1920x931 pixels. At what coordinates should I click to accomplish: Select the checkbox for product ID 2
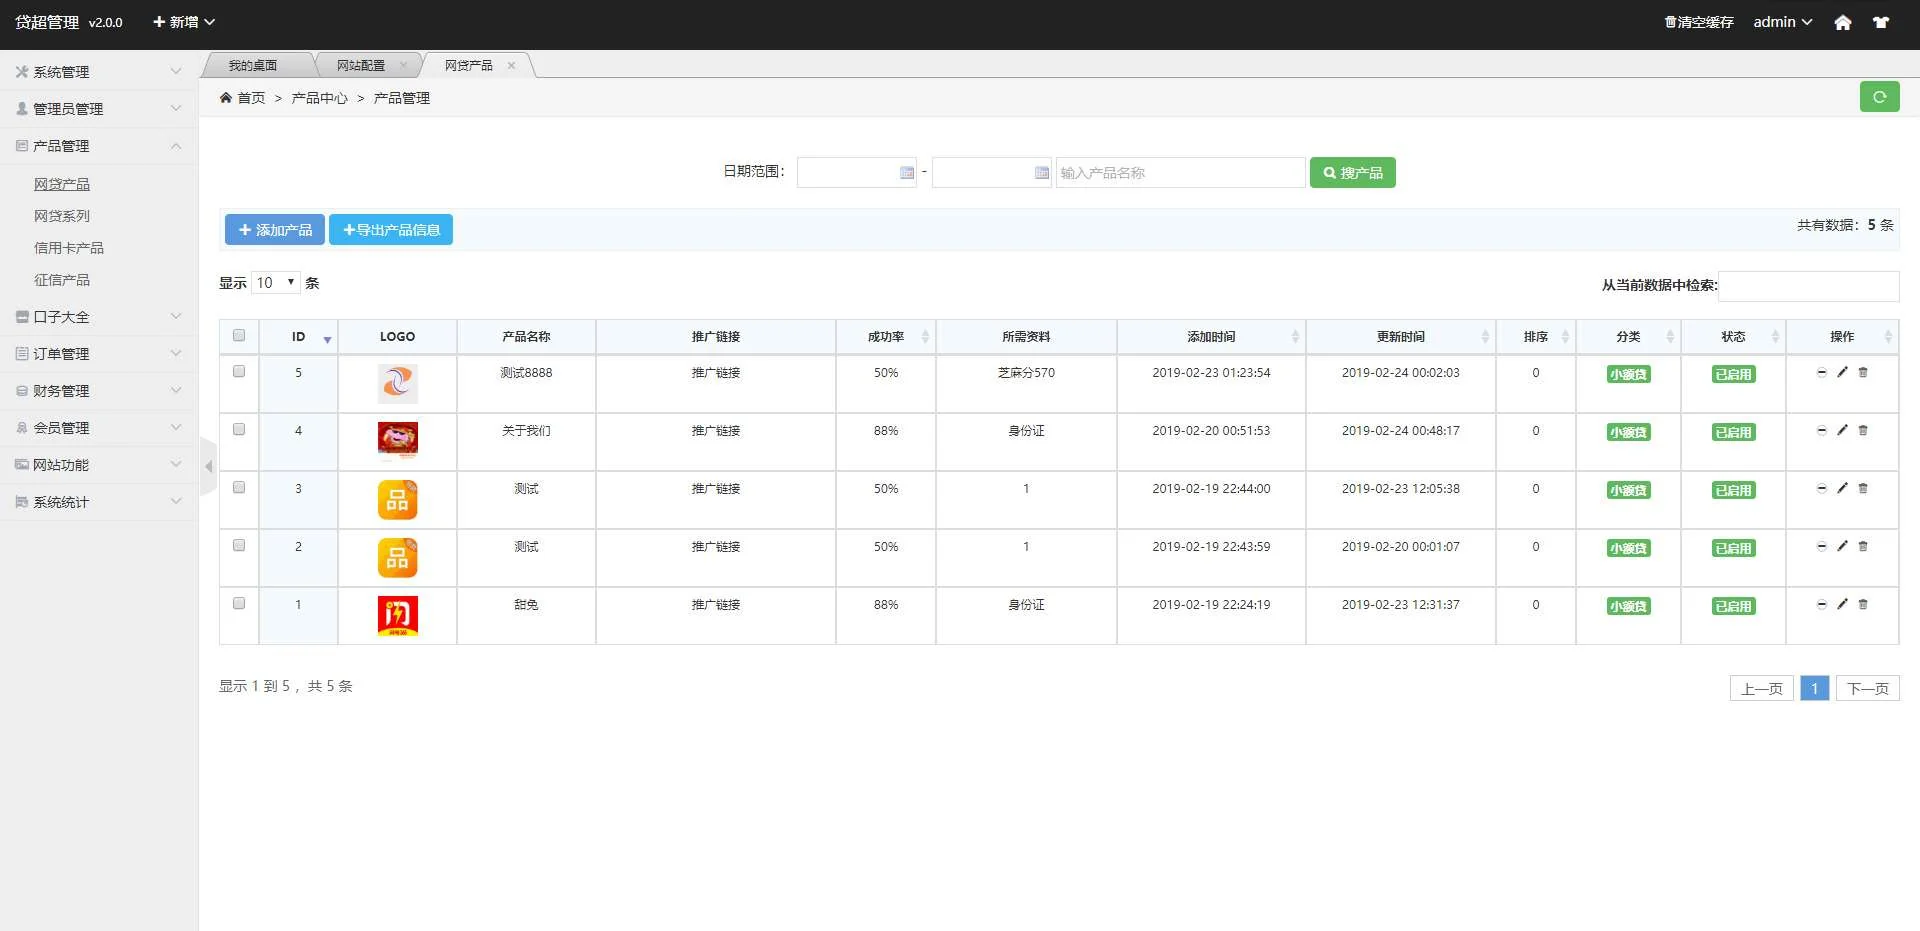point(239,545)
